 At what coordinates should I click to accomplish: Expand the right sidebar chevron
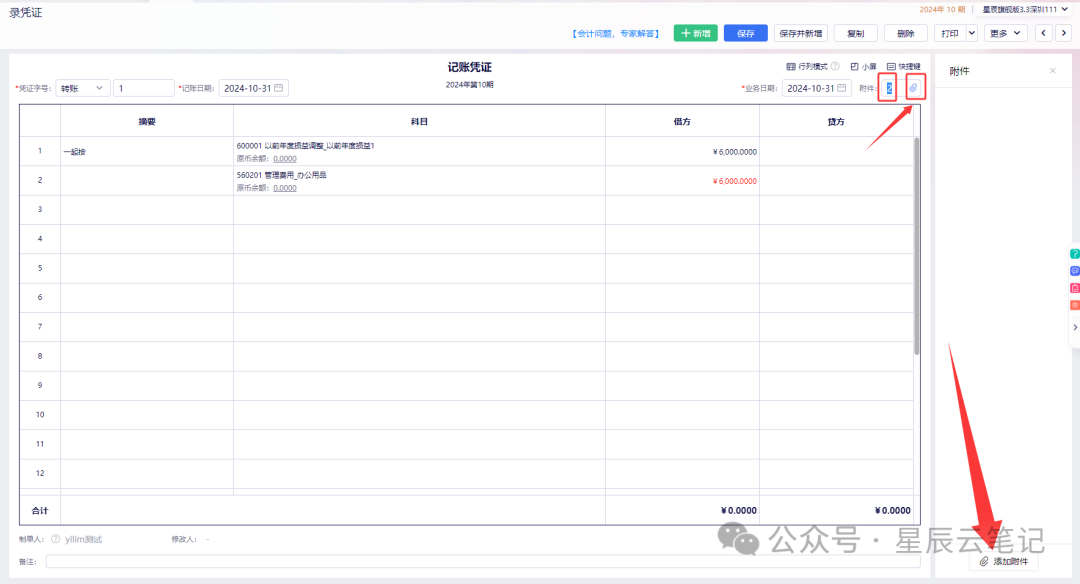pyautogui.click(x=1075, y=328)
